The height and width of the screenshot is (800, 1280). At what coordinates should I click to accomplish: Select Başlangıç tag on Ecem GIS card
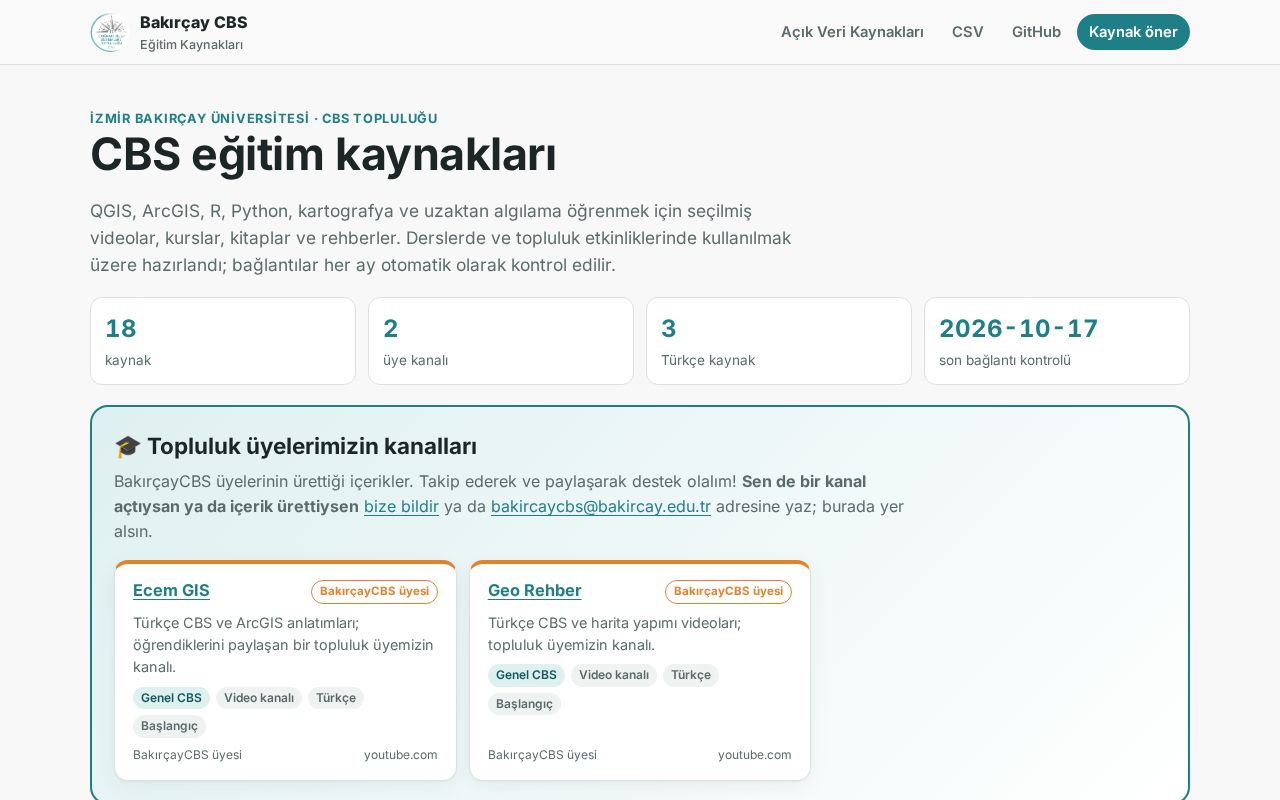point(169,726)
